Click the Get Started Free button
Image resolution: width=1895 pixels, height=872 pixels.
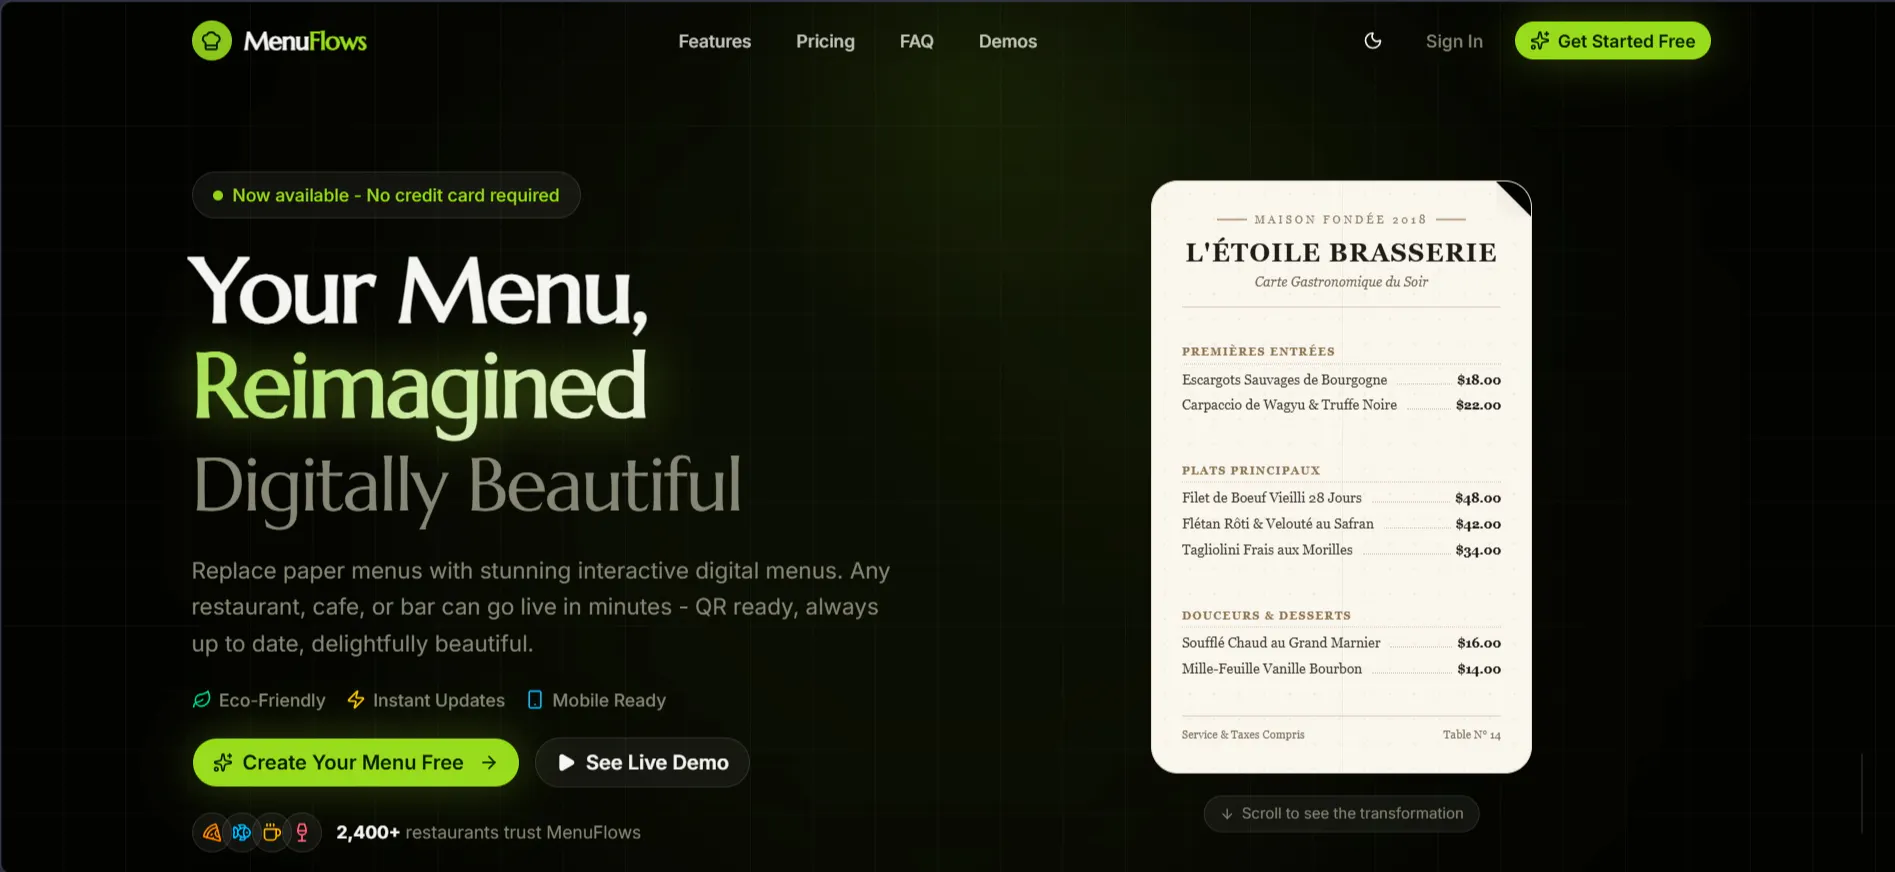(1612, 41)
